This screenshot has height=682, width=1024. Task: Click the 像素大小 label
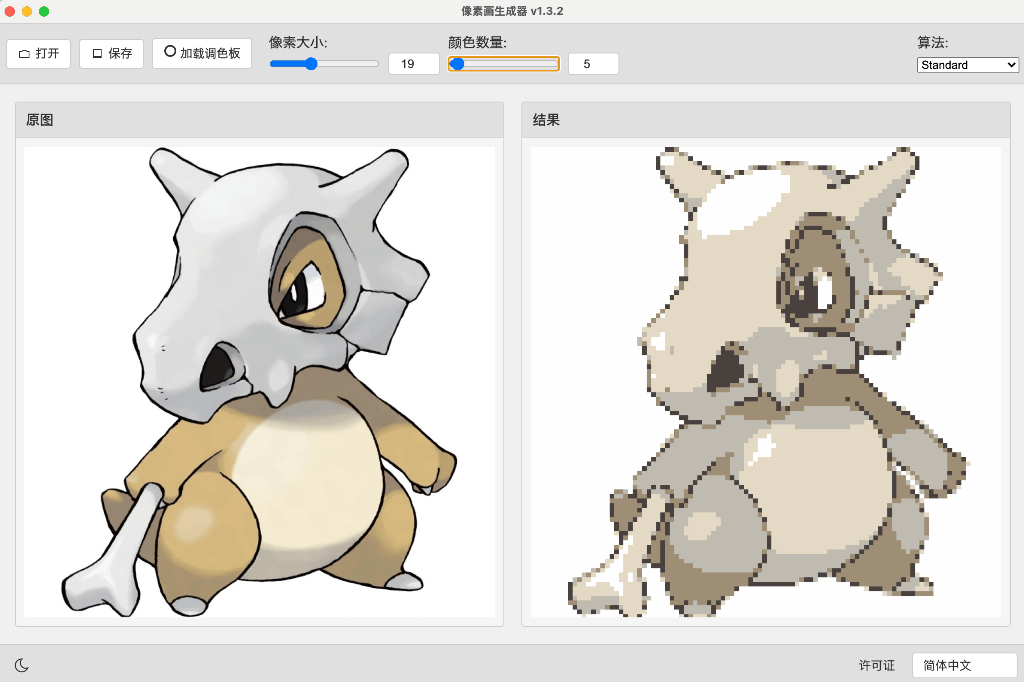[298, 42]
